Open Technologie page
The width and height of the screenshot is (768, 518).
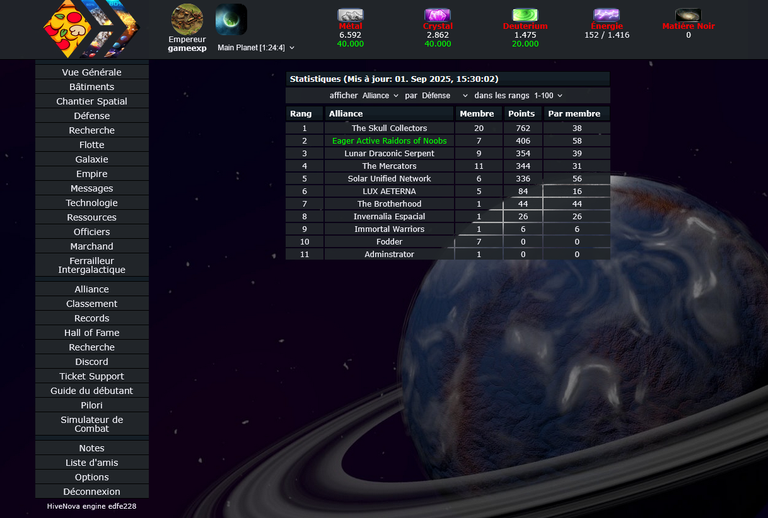click(92, 203)
